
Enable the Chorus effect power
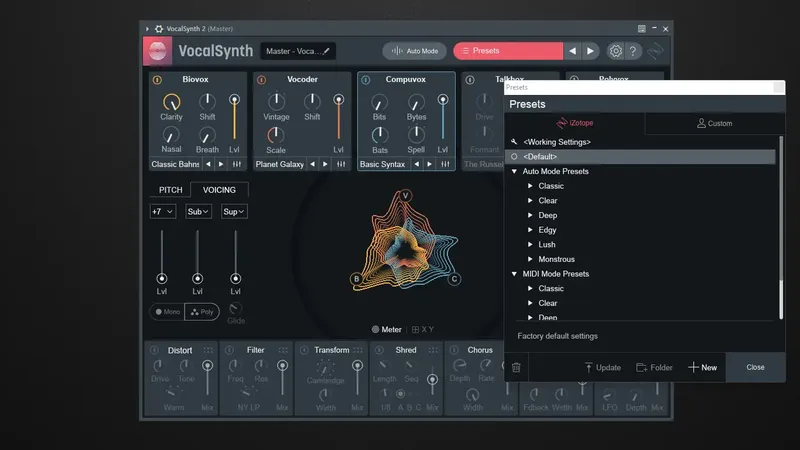coord(454,350)
